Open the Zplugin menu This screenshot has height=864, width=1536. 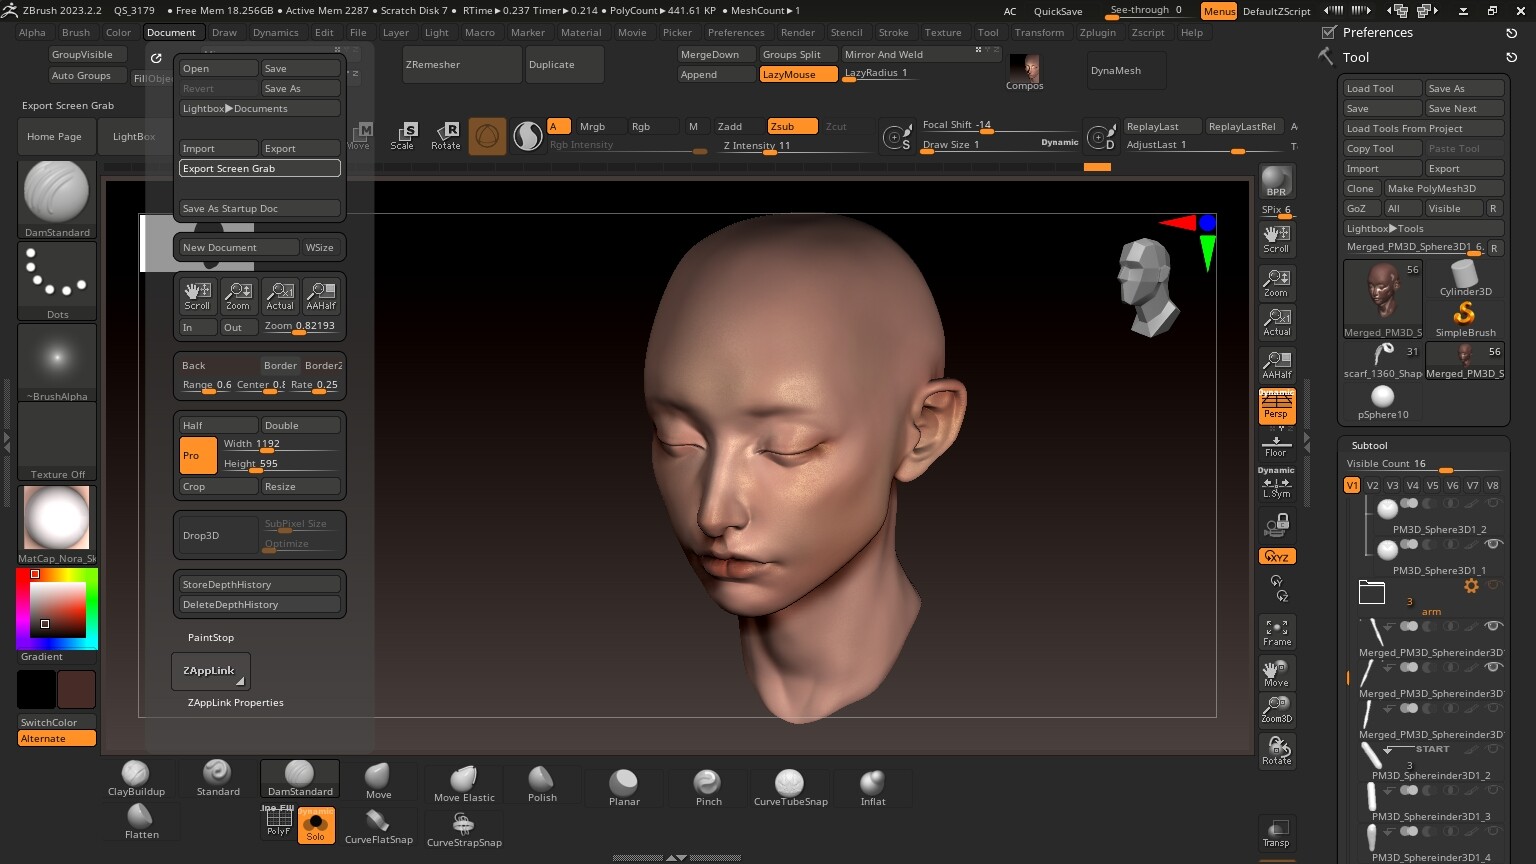(x=1097, y=32)
